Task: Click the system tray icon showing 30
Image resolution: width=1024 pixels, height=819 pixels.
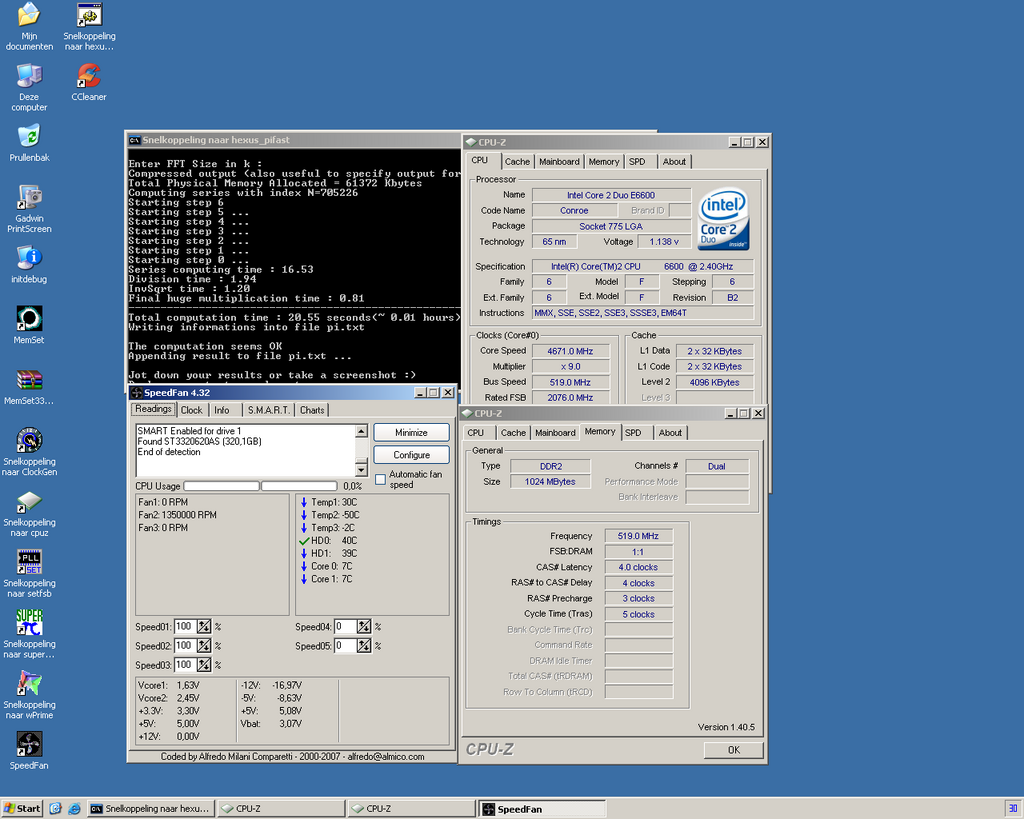Action: 1013,809
